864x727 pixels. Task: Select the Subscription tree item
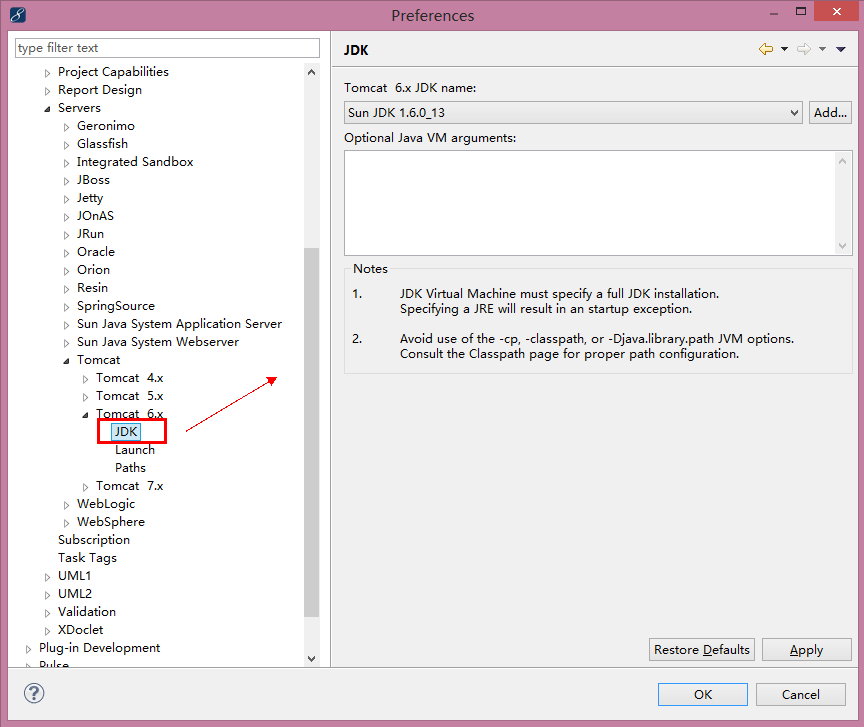(94, 540)
